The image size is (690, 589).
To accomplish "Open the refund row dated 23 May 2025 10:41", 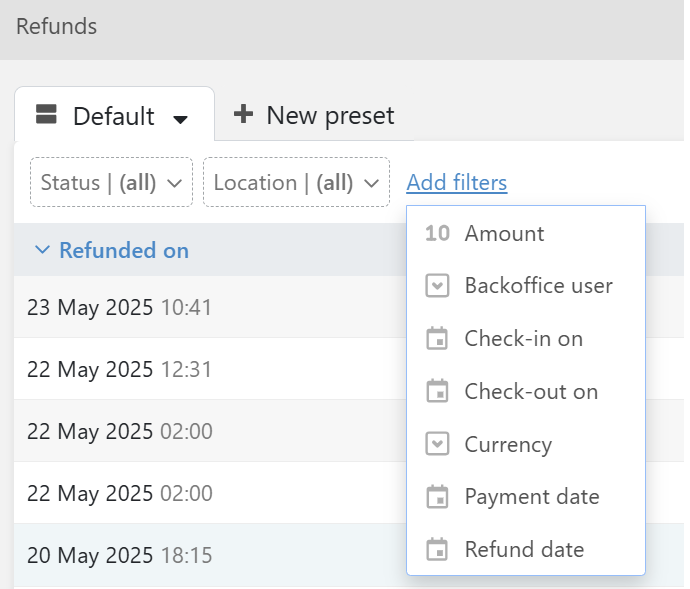I will pos(119,307).
